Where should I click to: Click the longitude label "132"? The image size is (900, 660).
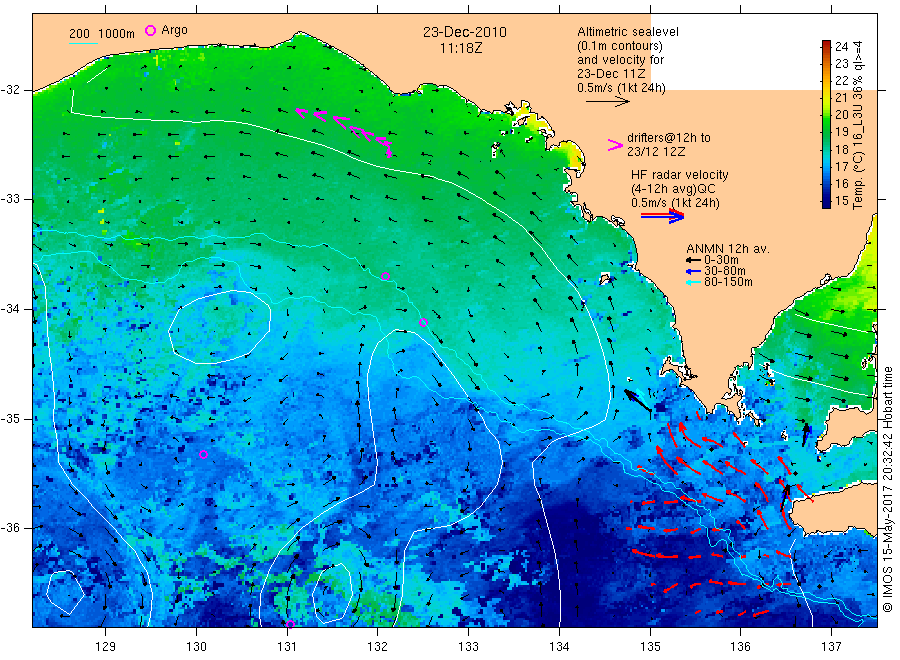tap(378, 647)
